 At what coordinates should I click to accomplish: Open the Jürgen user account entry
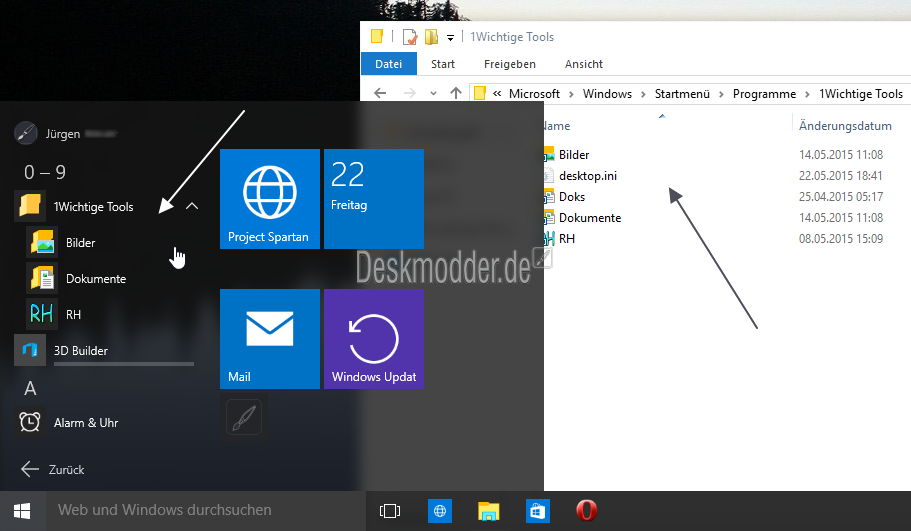[x=64, y=134]
